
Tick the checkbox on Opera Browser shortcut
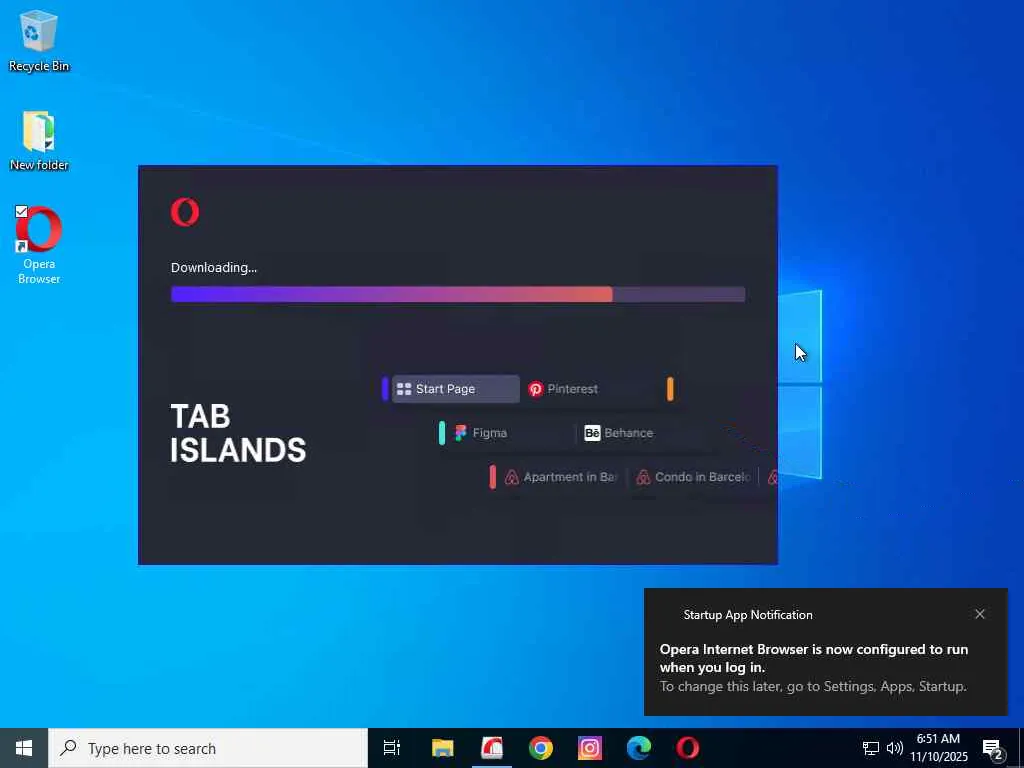tap(21, 212)
